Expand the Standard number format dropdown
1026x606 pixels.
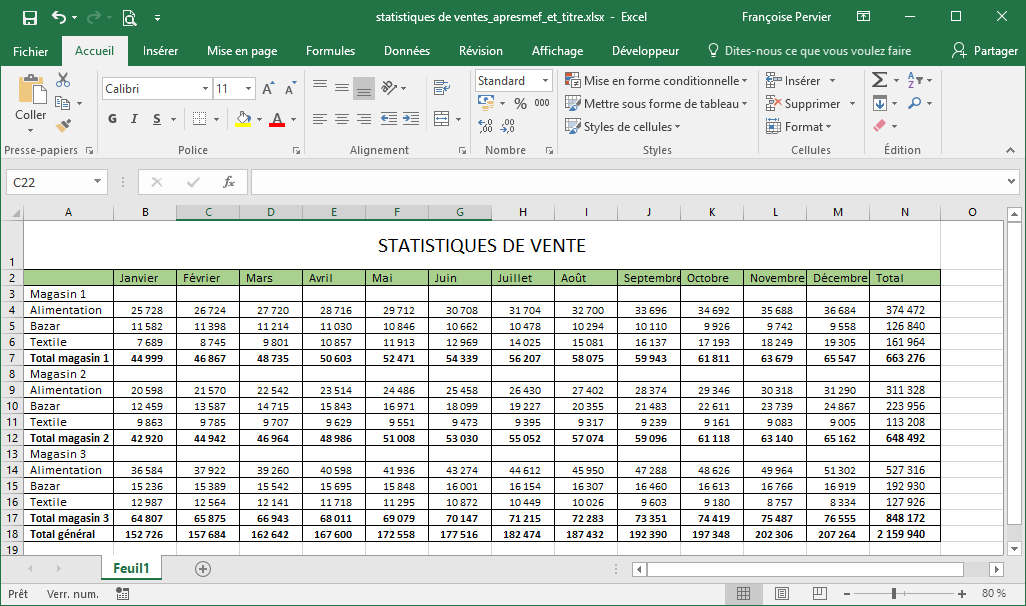545,81
